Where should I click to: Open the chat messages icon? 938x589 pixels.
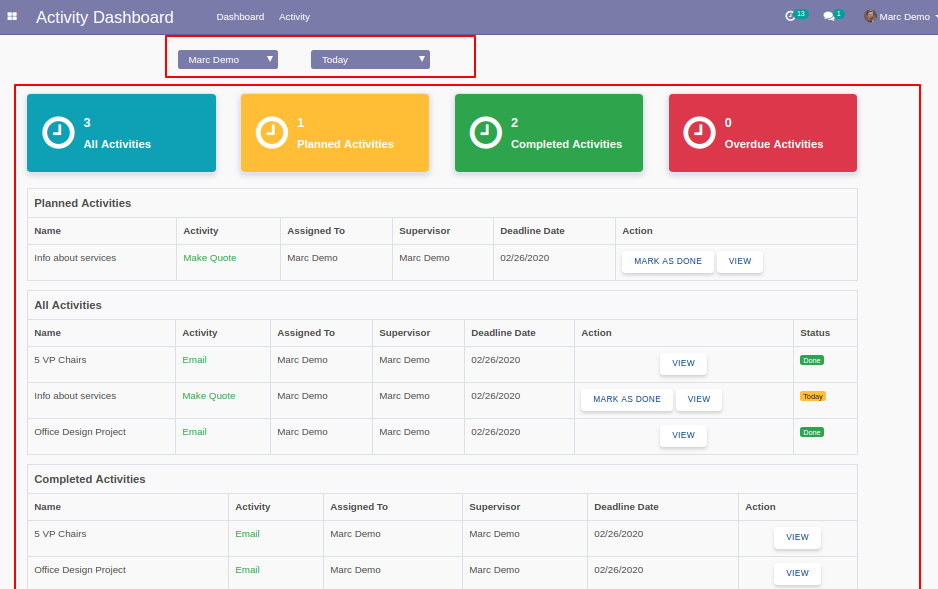(829, 17)
